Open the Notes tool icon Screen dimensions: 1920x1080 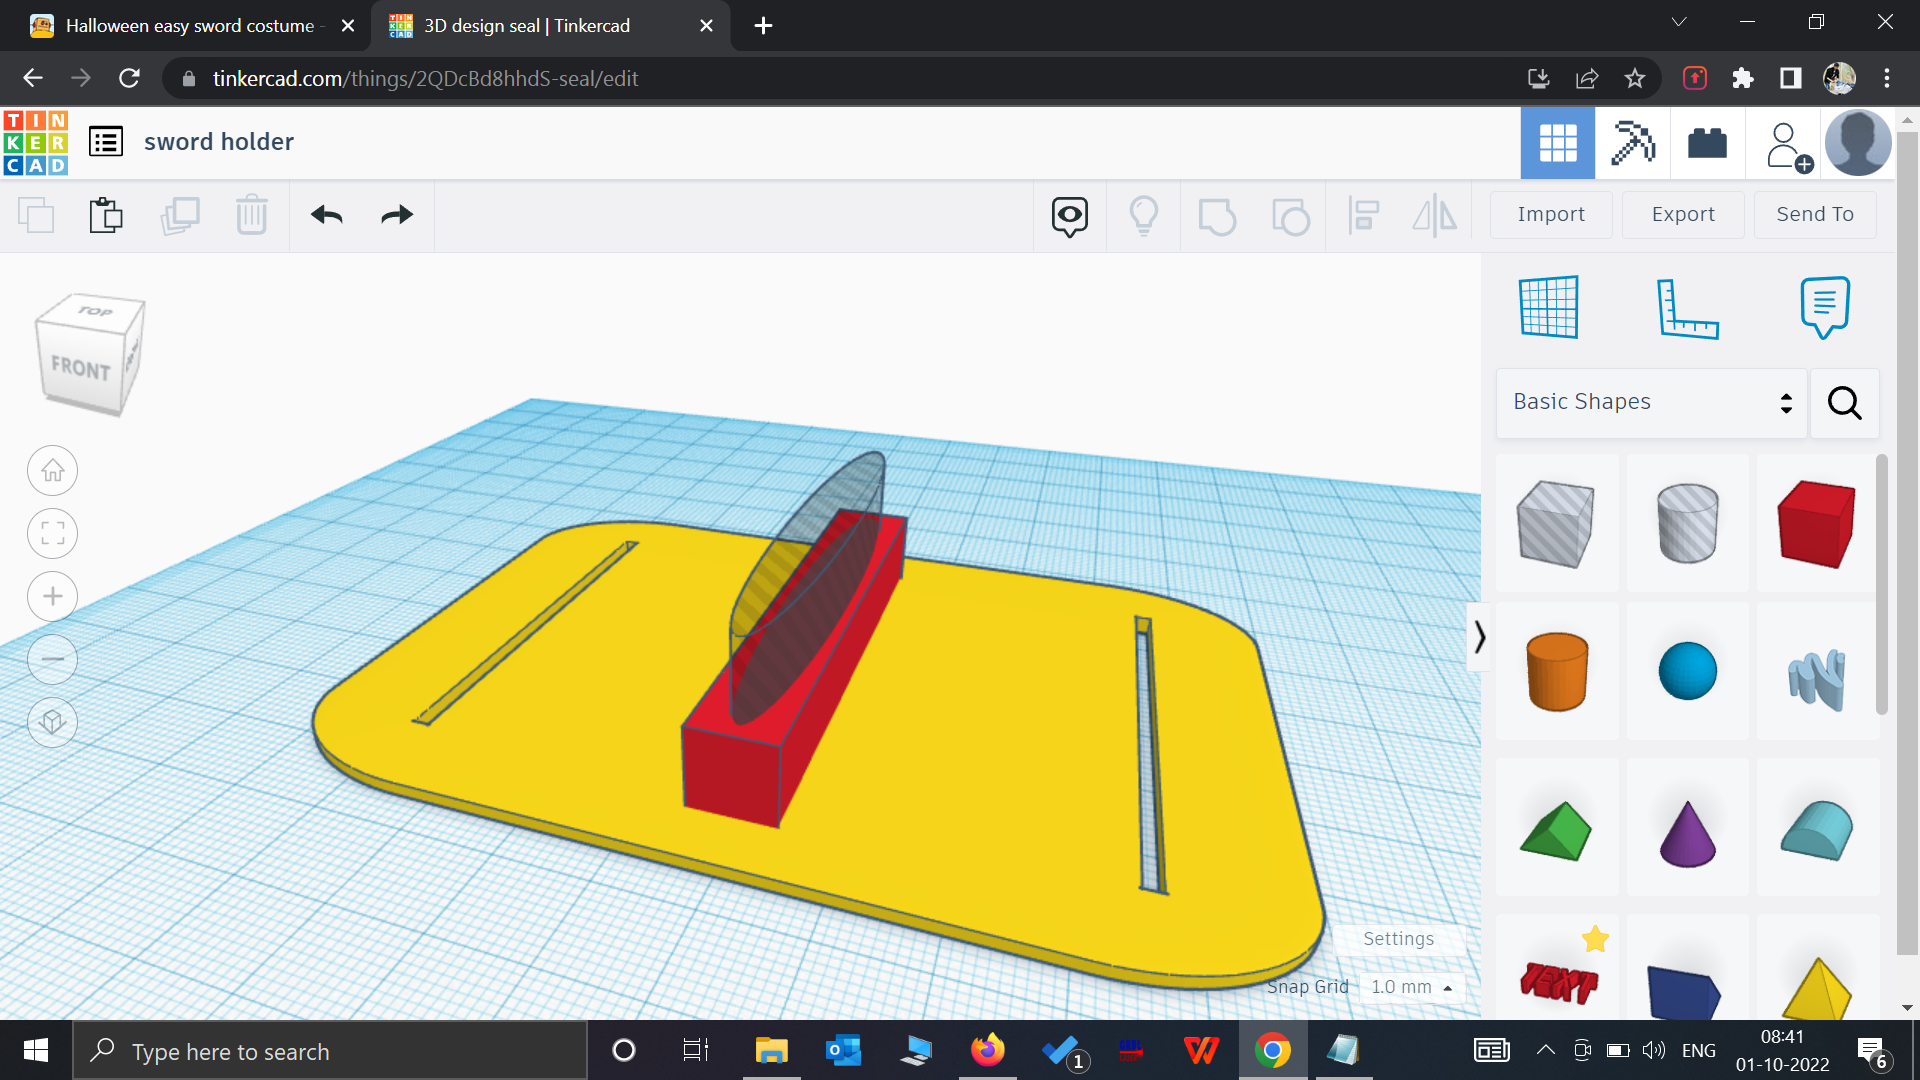pyautogui.click(x=1824, y=308)
